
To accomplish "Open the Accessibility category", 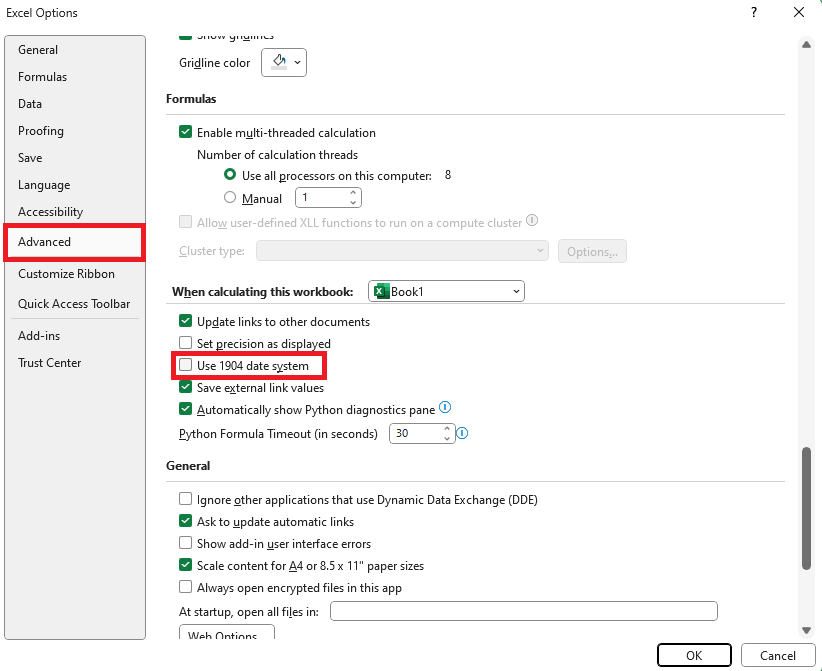I will (74, 212).
